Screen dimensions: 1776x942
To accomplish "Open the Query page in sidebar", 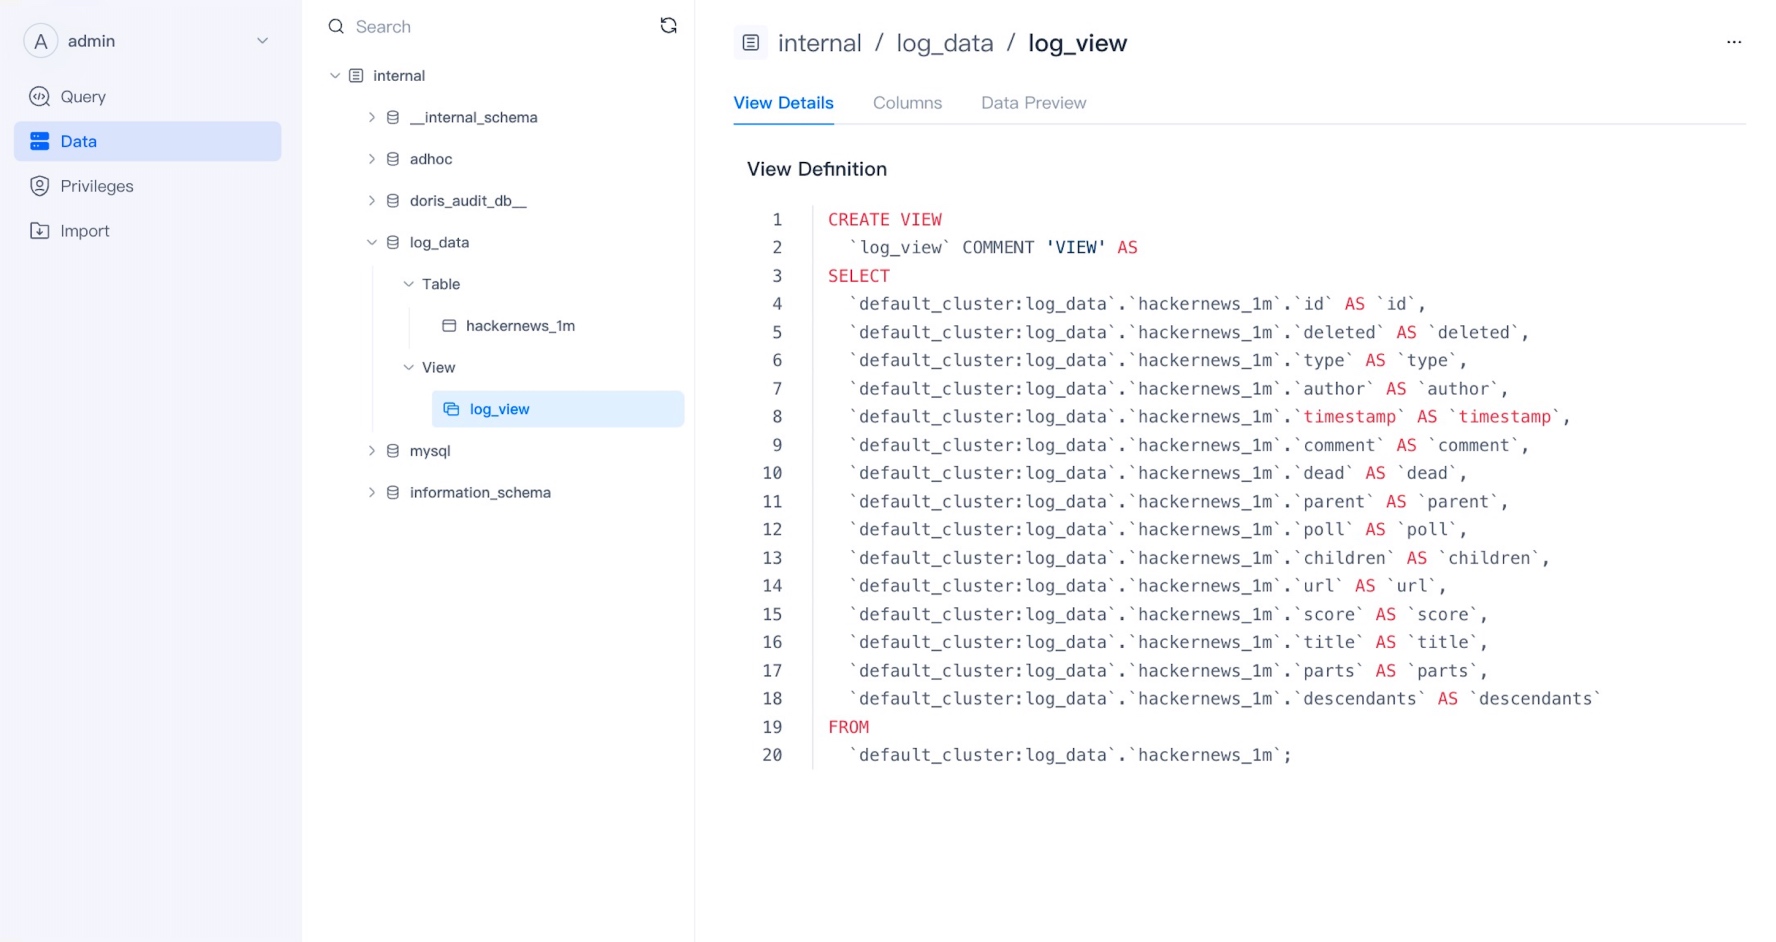I will [x=82, y=97].
